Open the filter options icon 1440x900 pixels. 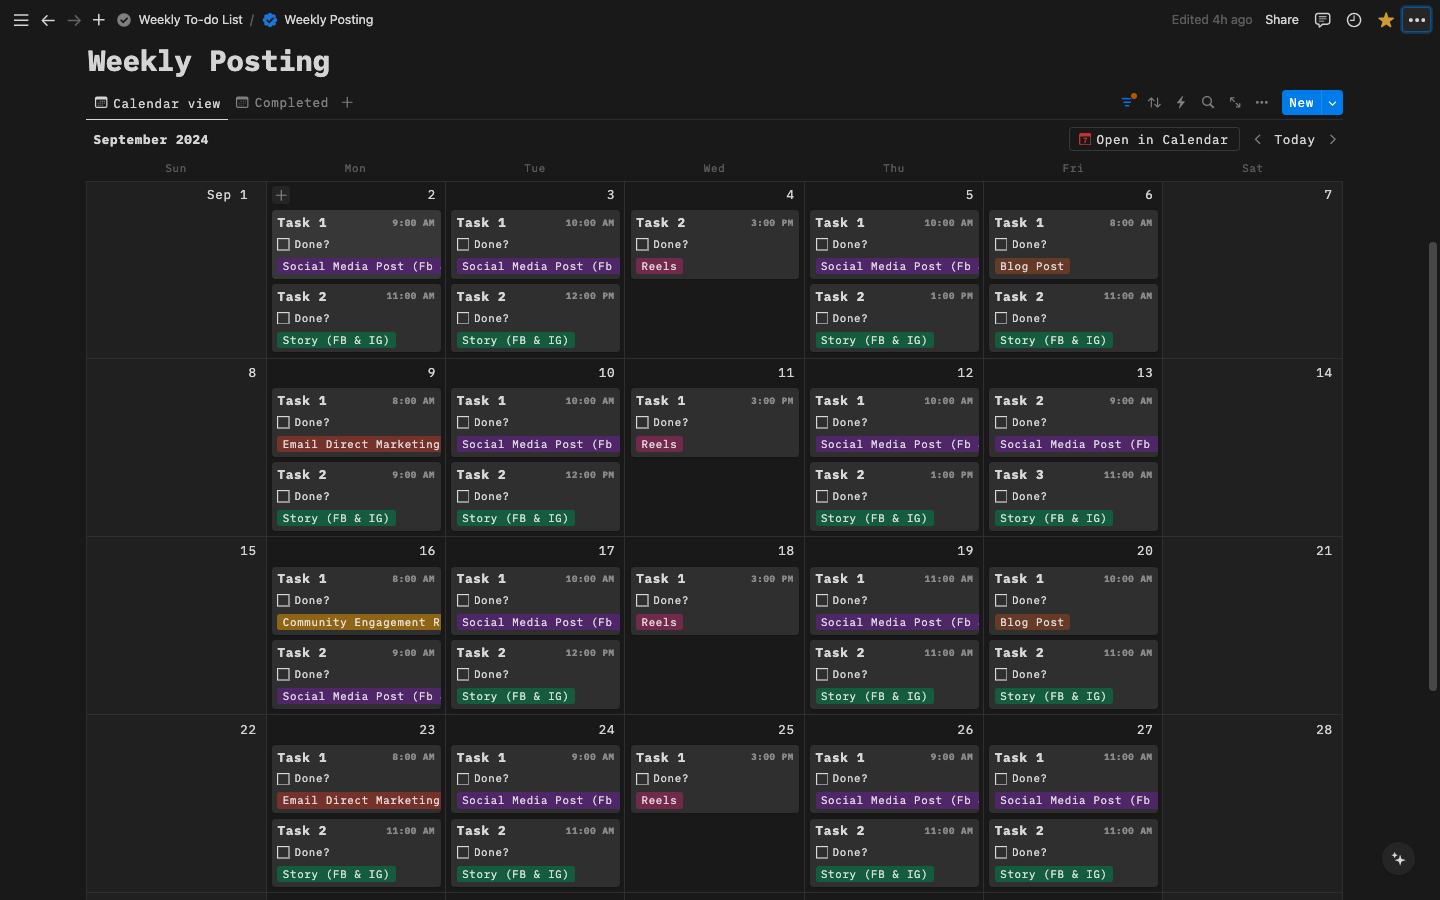point(1128,102)
